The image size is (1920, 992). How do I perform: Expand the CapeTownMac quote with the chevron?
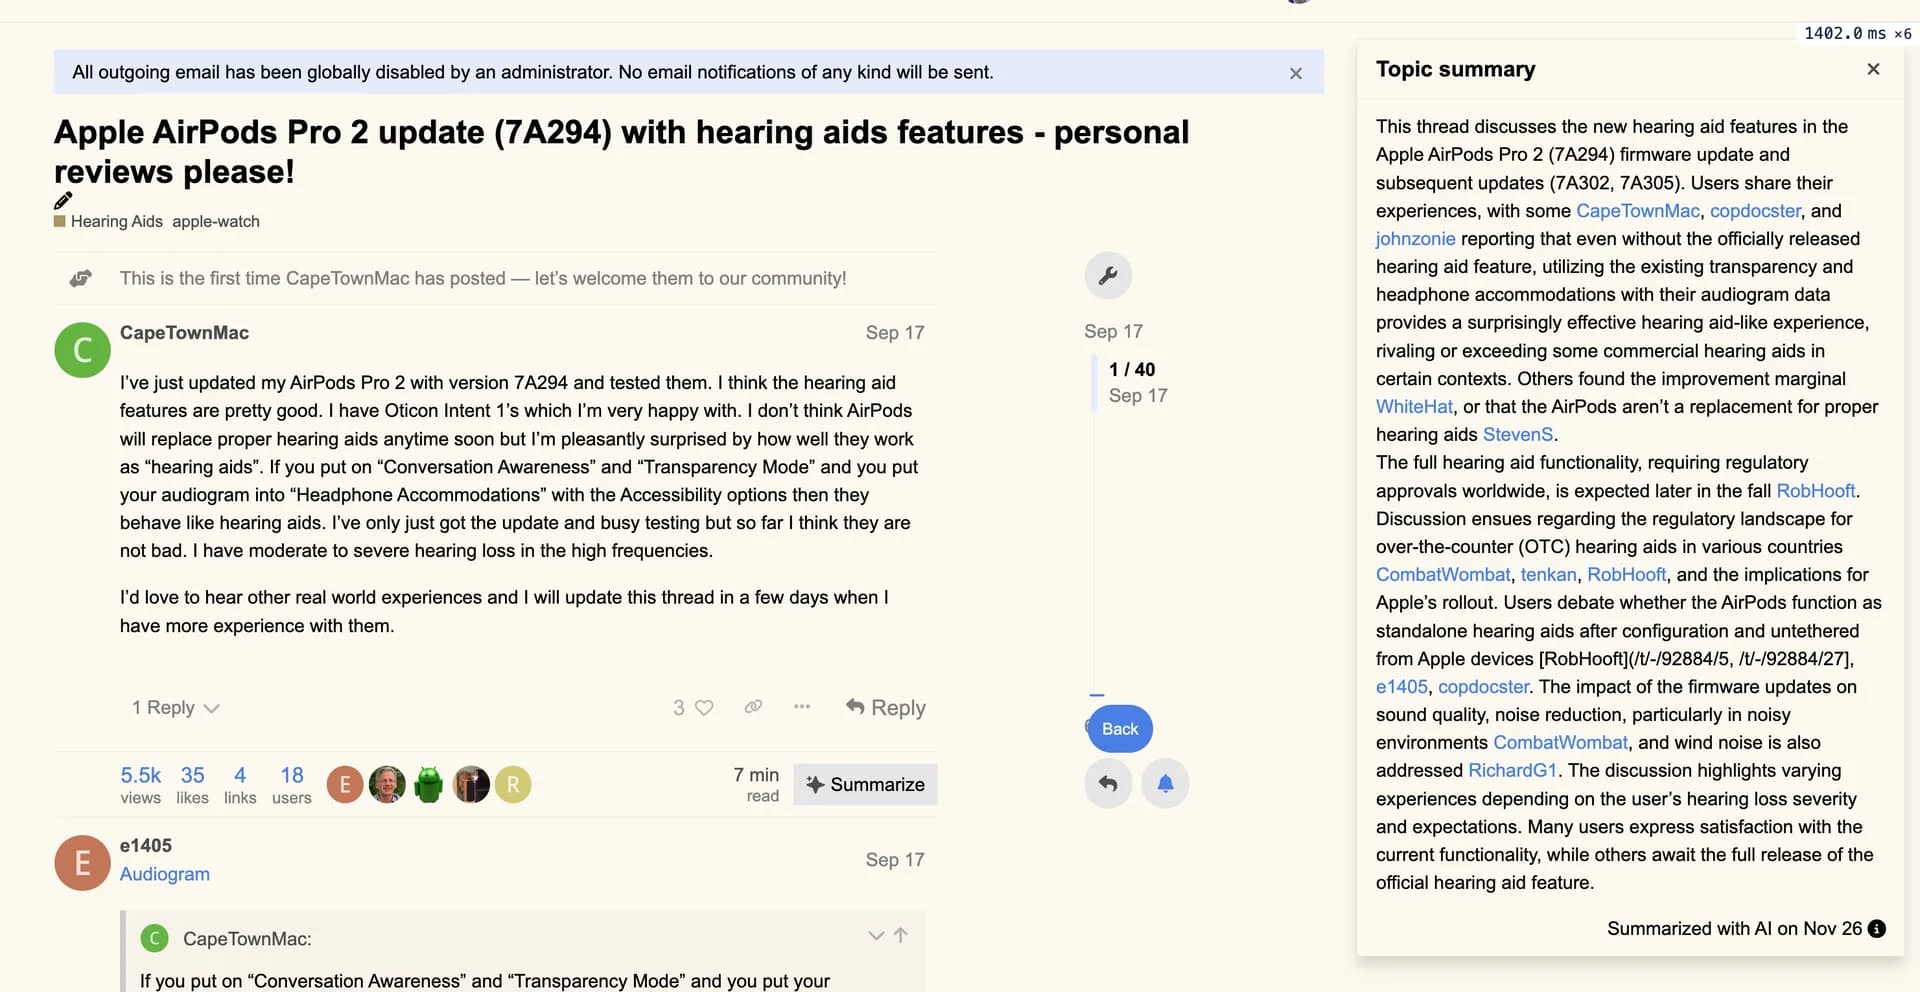876,936
